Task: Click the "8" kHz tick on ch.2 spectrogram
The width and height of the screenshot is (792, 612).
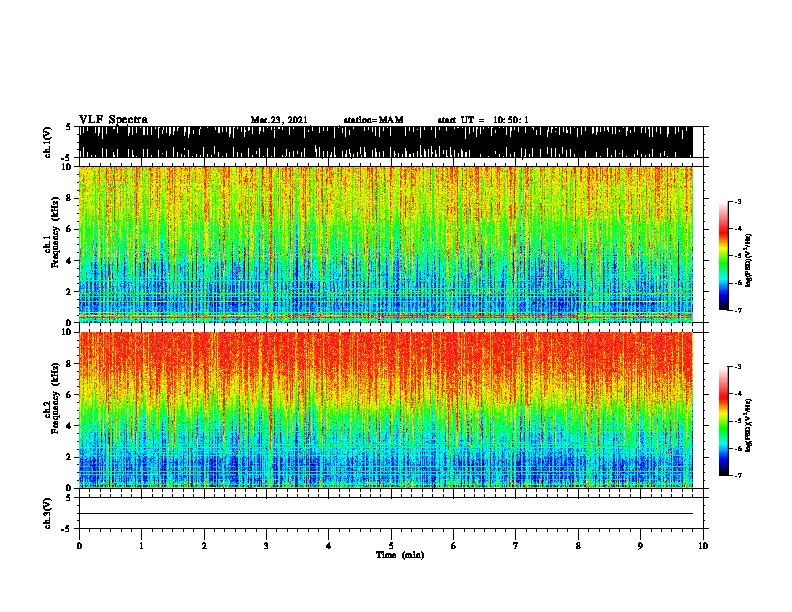Action: 70,364
